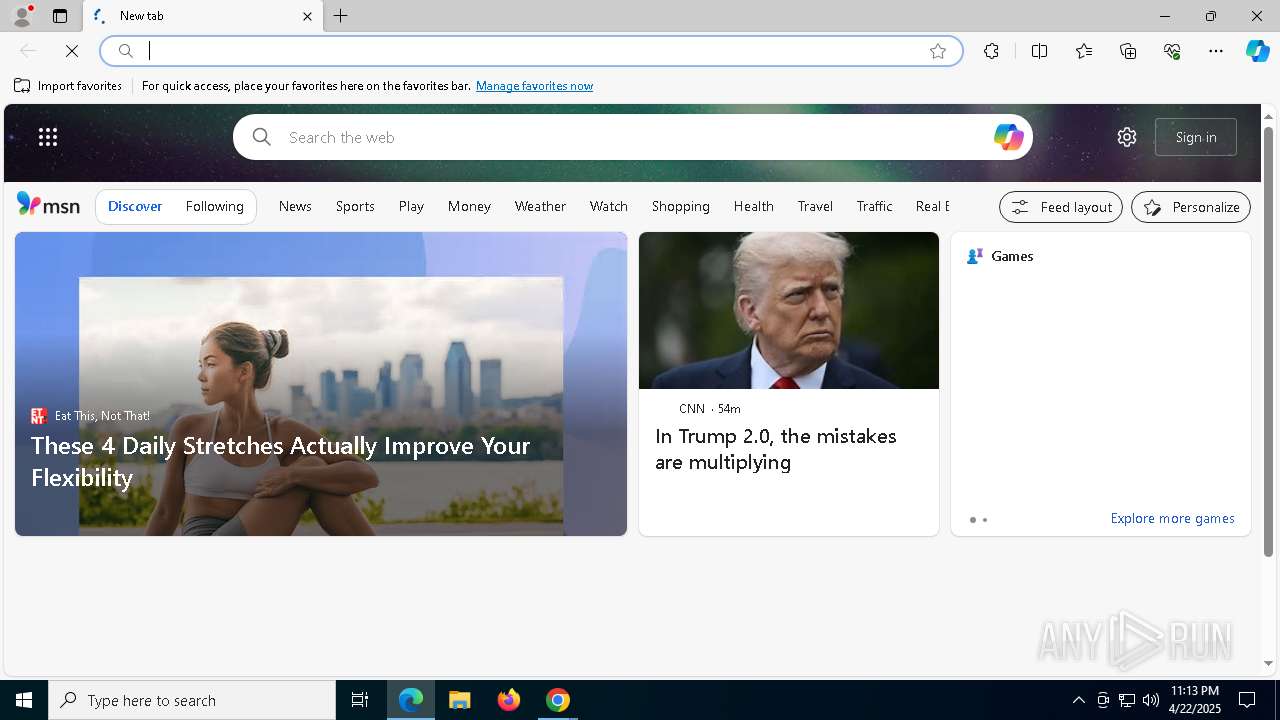Click the back navigation arrow
This screenshot has width=1280, height=720.
pyautogui.click(x=28, y=51)
